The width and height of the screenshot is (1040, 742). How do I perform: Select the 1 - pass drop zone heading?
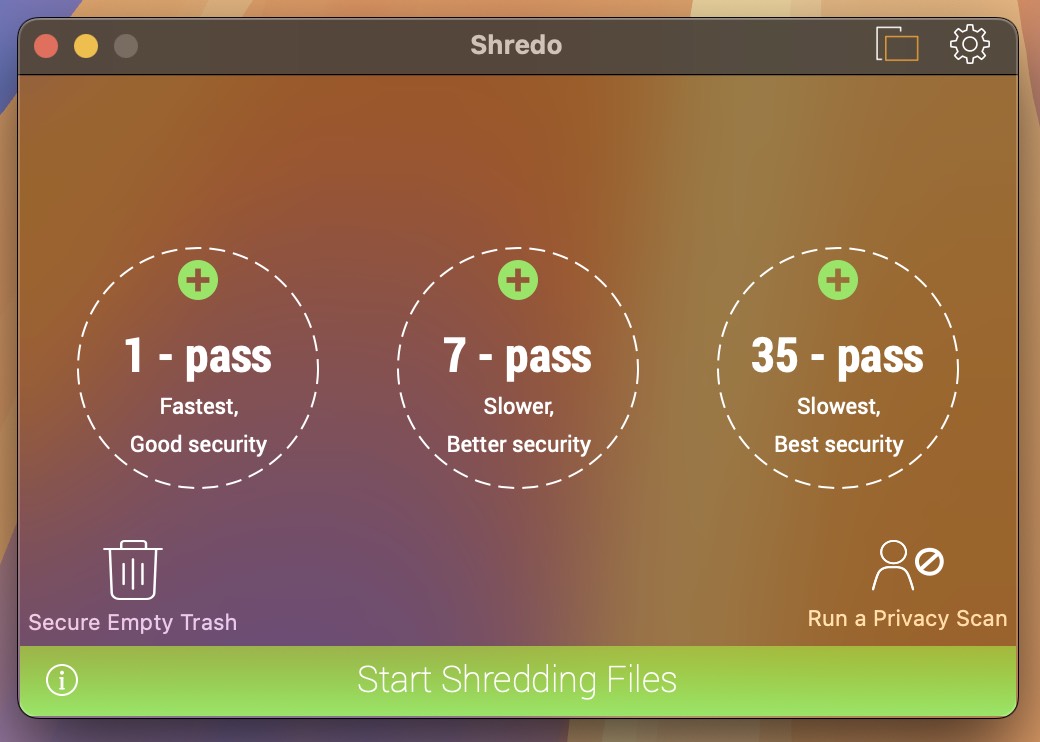(x=198, y=356)
